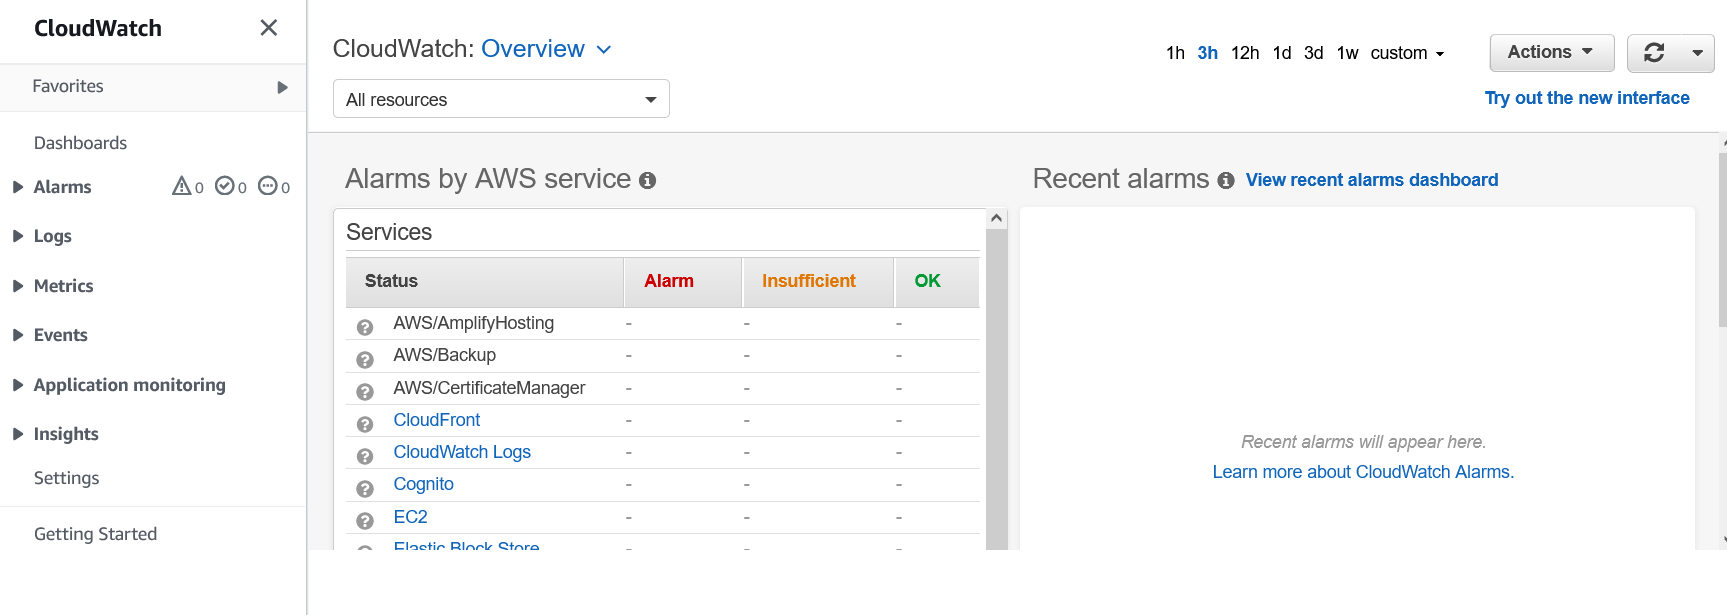Select the 3d time range
The image size is (1727, 615).
tap(1314, 53)
